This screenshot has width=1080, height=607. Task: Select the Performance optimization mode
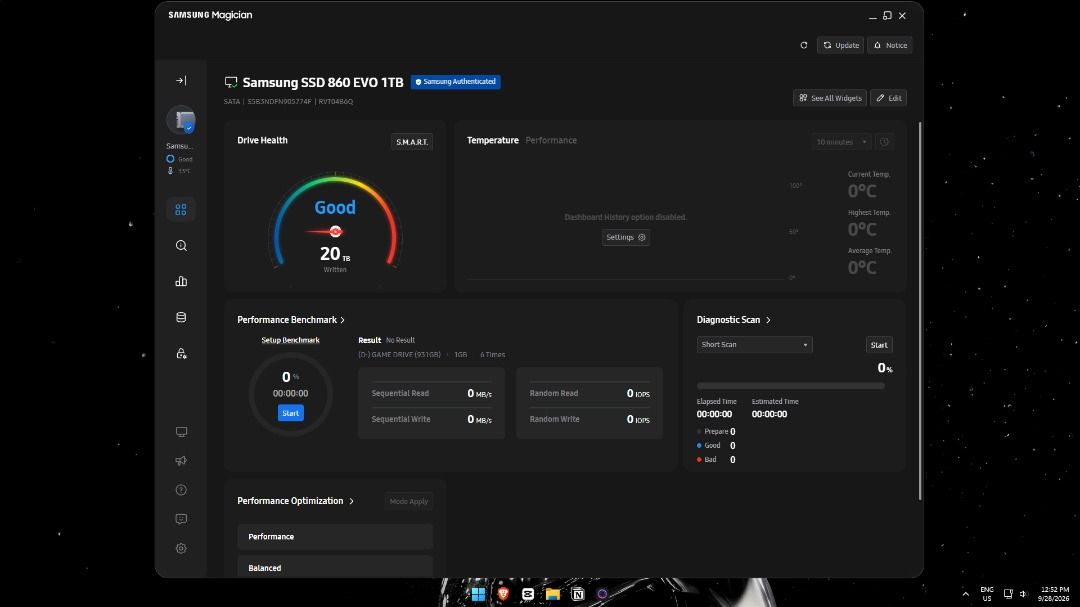(335, 537)
